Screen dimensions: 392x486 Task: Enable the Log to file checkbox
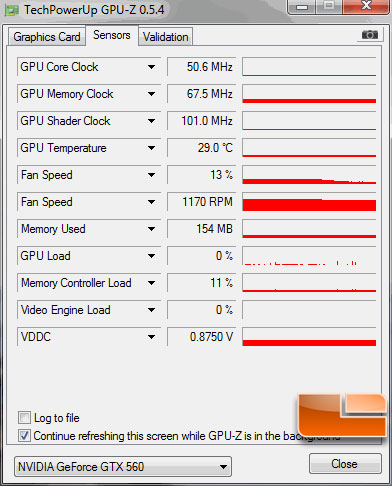click(x=24, y=417)
